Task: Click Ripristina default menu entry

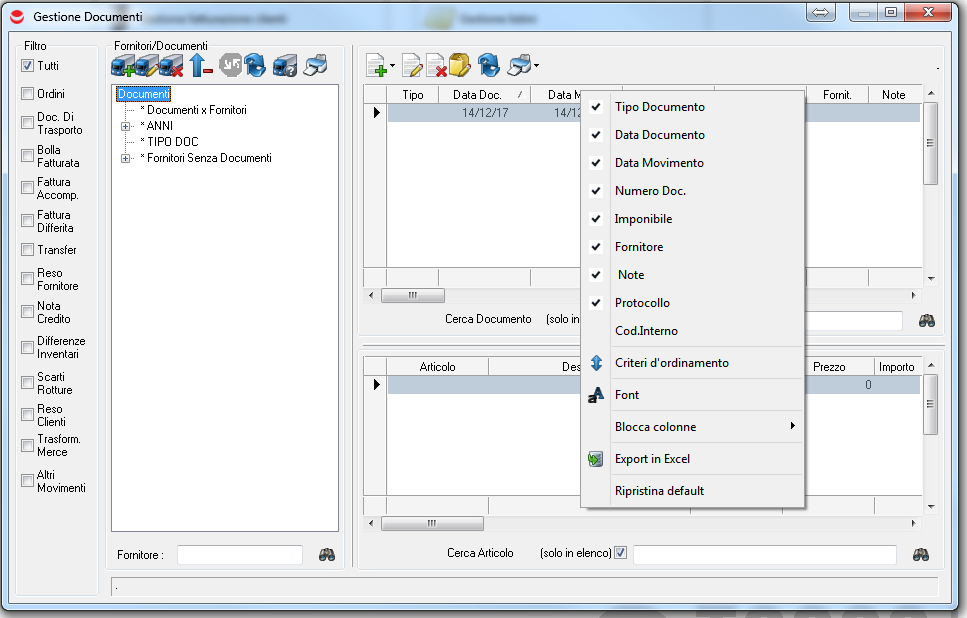Action: point(659,491)
